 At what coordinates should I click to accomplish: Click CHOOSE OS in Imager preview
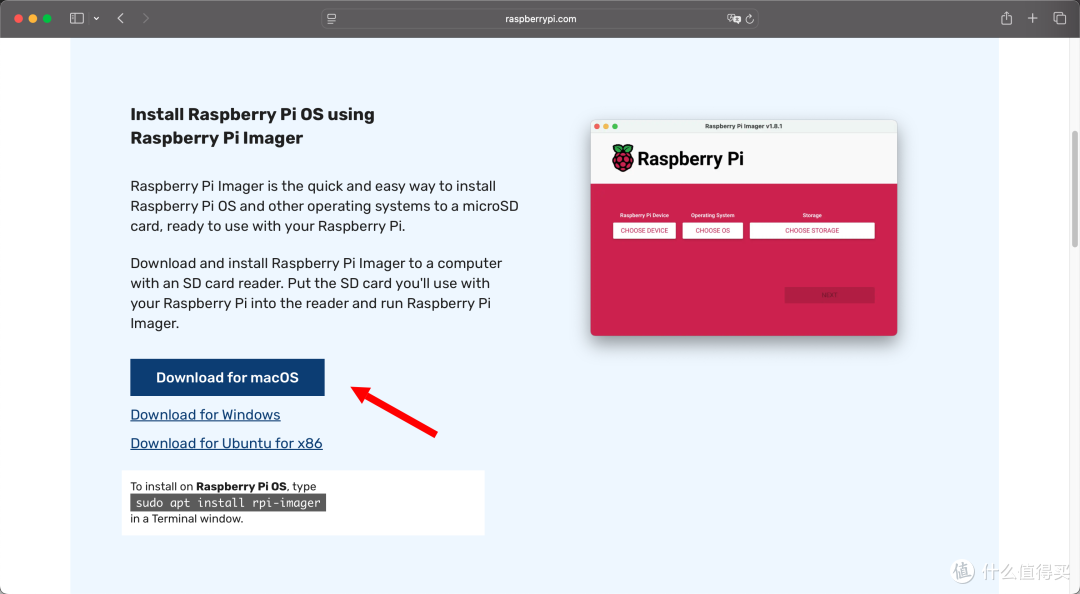[712, 230]
